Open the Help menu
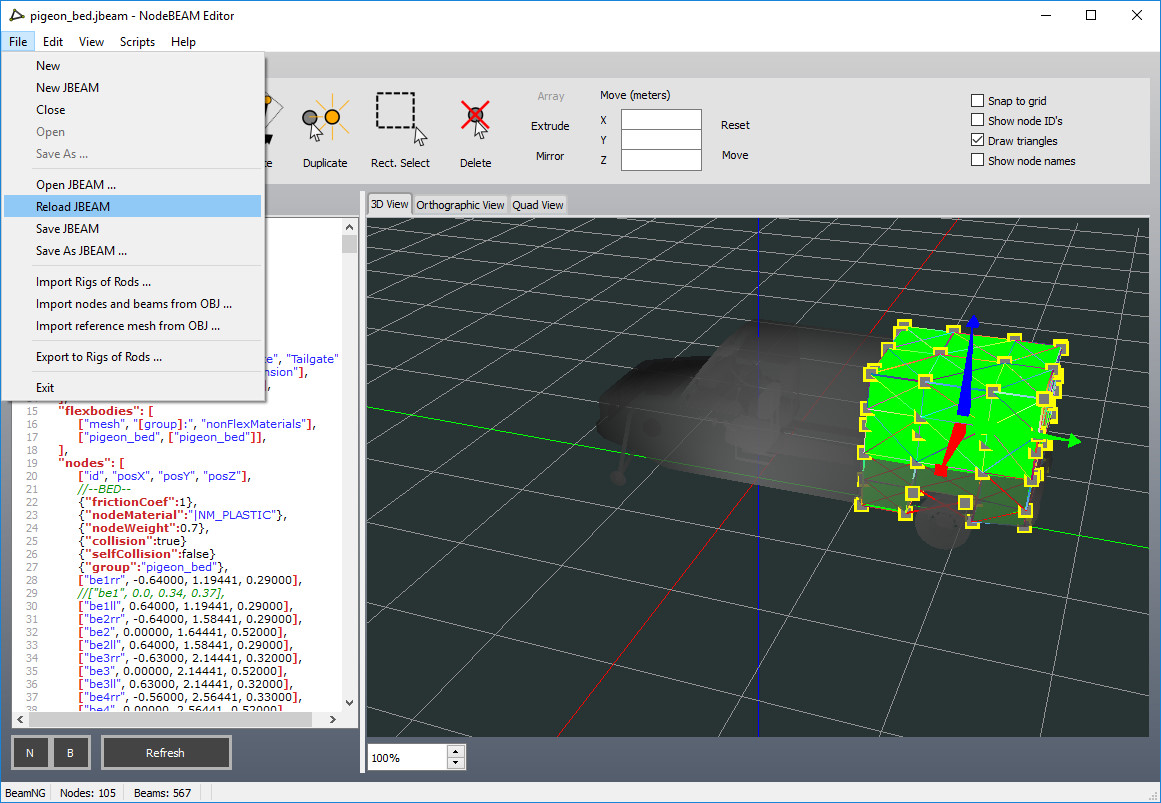1161x803 pixels. point(183,41)
